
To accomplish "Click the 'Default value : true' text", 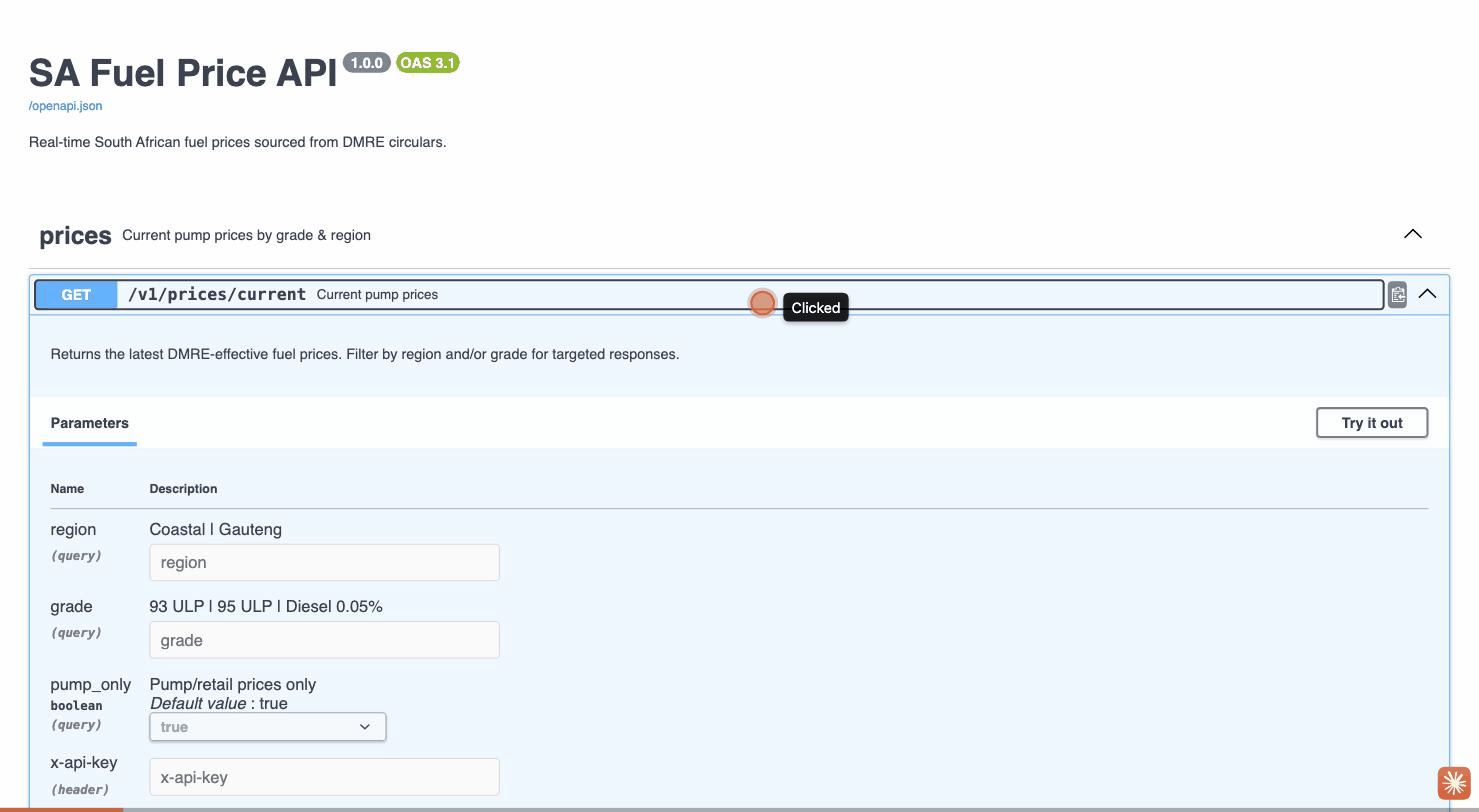I will click(219, 703).
